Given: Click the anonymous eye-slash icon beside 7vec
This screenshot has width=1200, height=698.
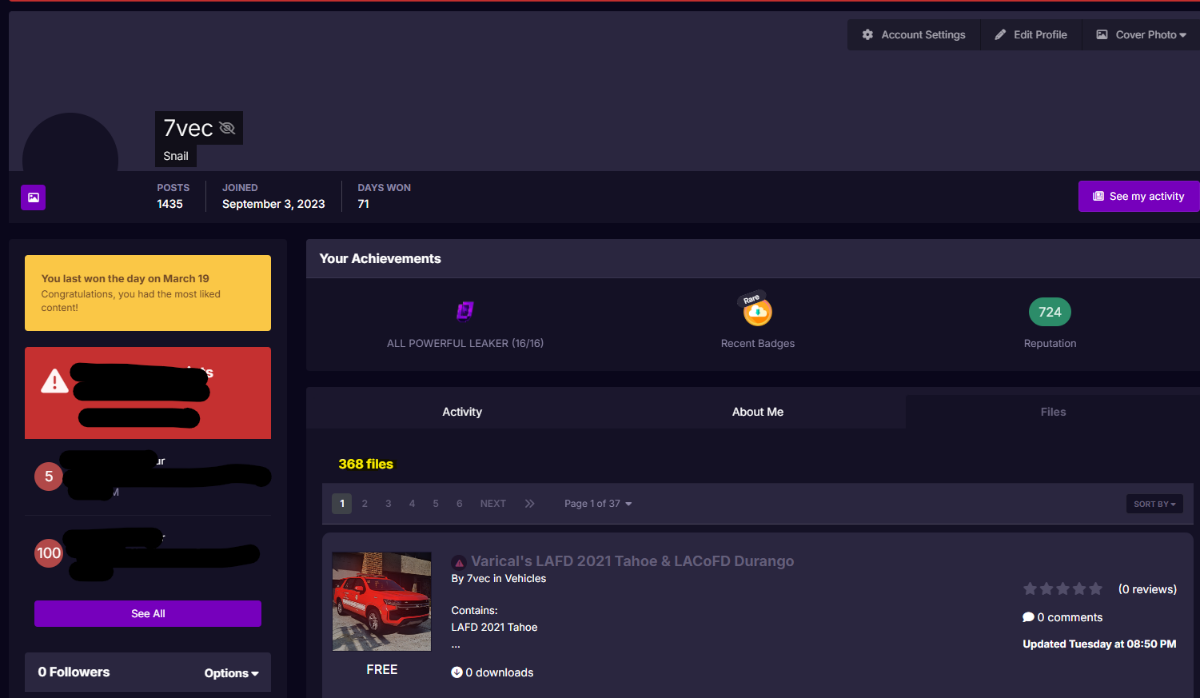Looking at the screenshot, I should (x=227, y=128).
